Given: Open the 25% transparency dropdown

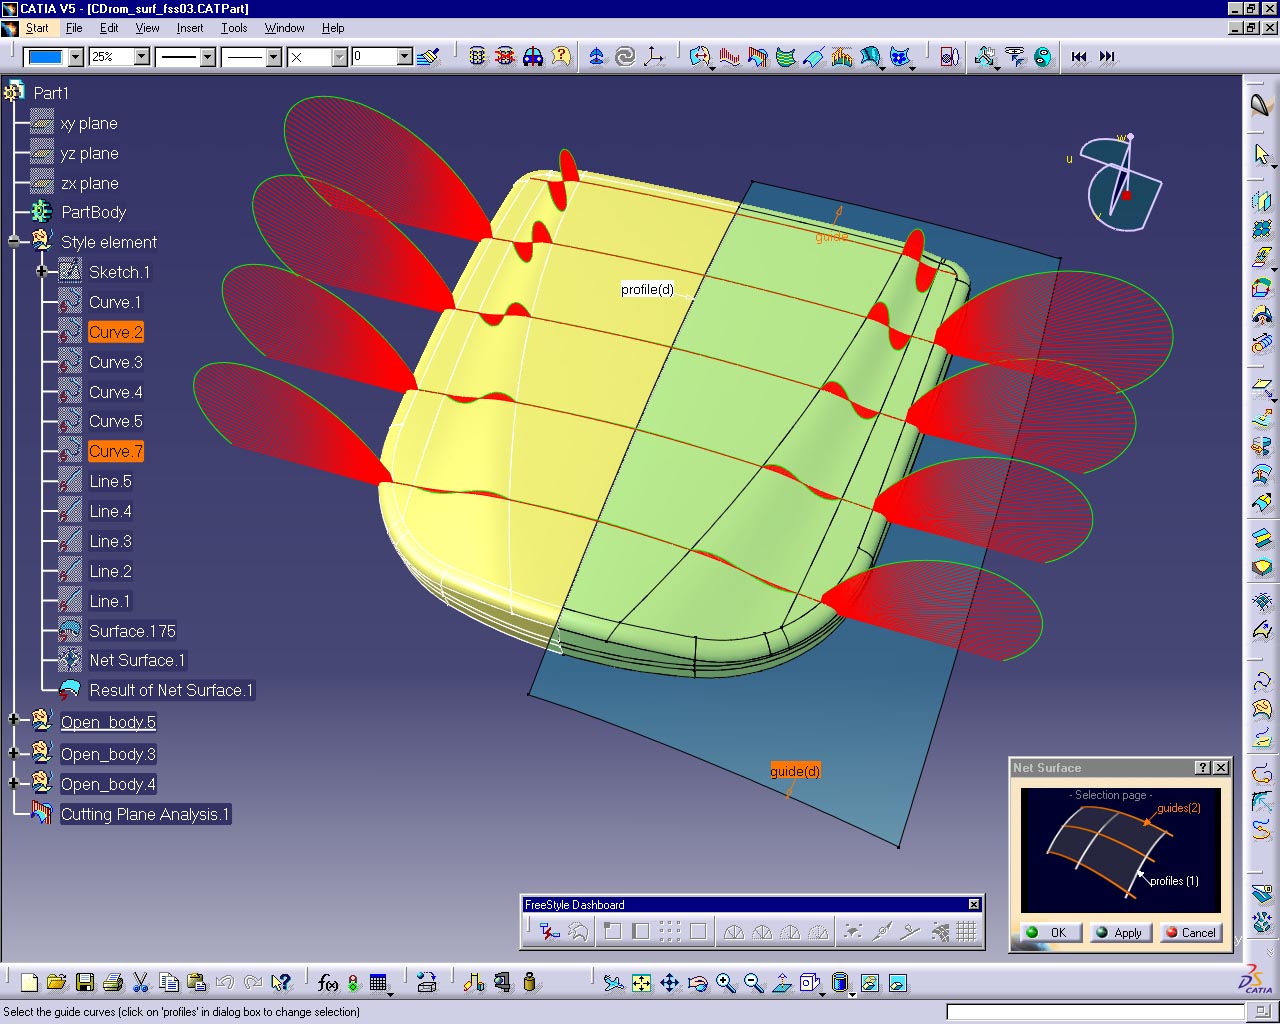Looking at the screenshot, I should pyautogui.click(x=142, y=58).
